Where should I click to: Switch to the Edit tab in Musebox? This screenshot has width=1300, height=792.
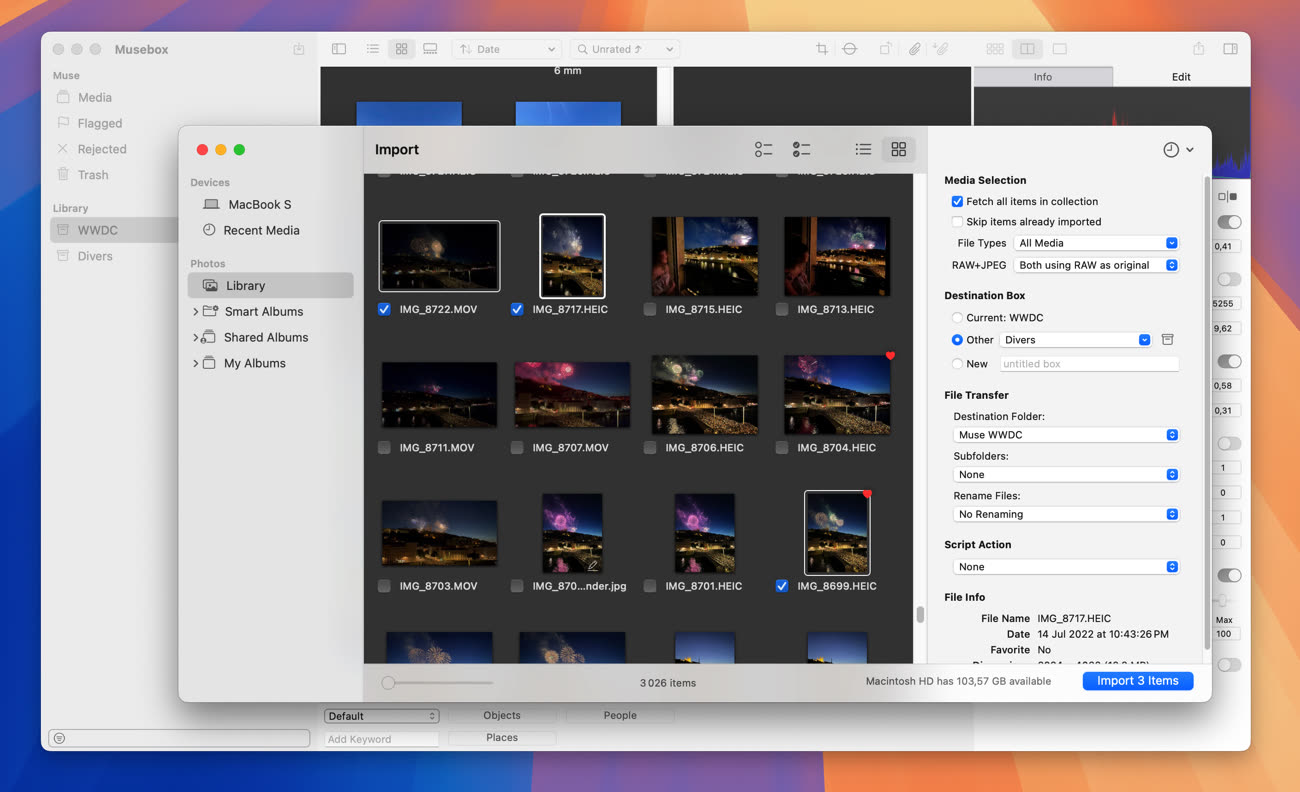click(x=1181, y=77)
